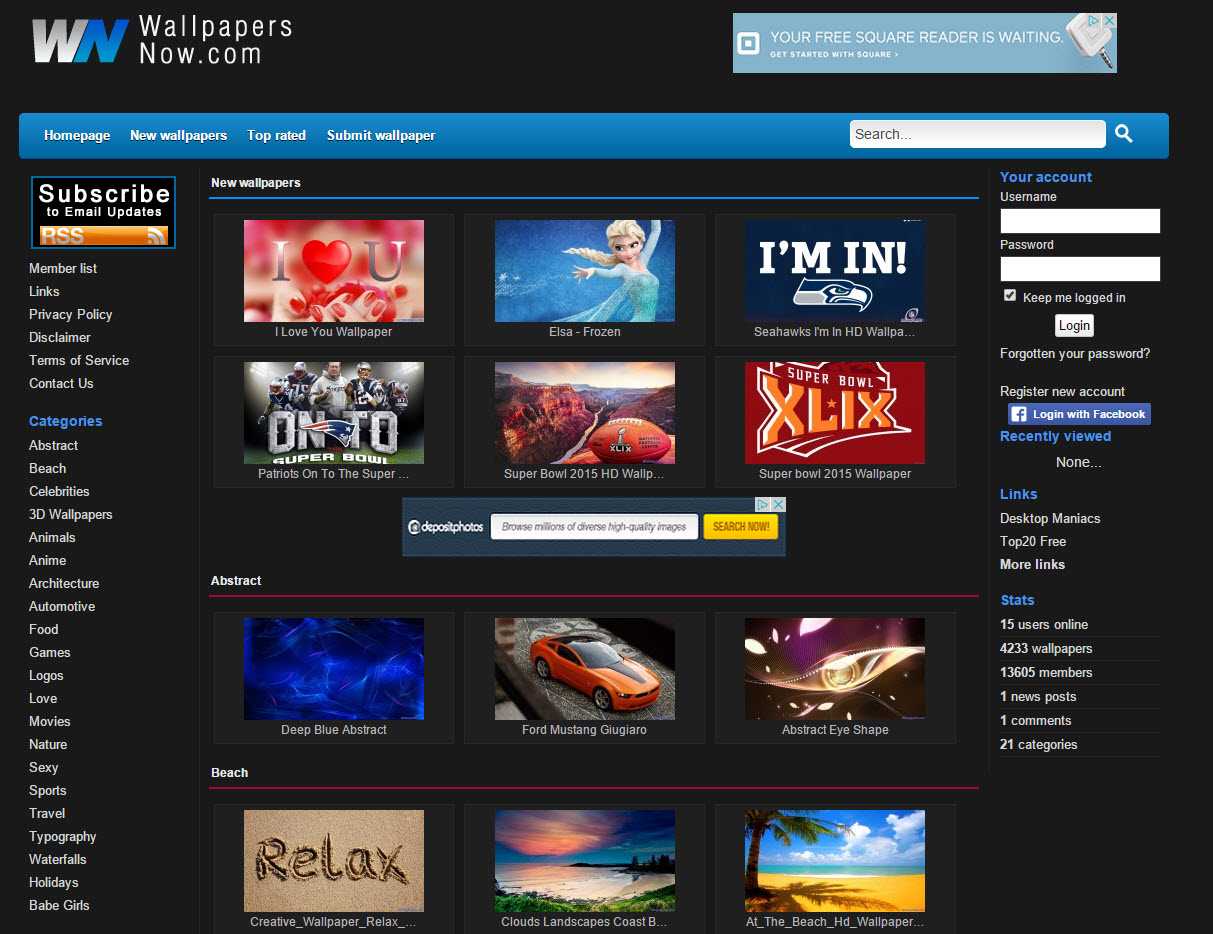The width and height of the screenshot is (1213, 934).
Task: Open the Desktop Maniacs link
Action: point(1050,519)
